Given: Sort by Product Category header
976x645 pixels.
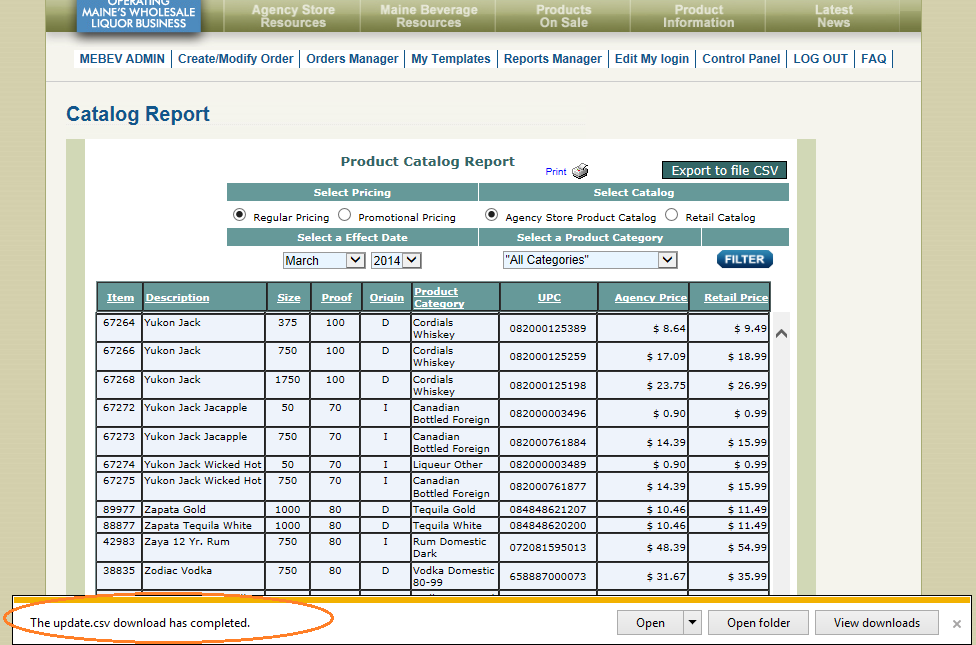Looking at the screenshot, I should click(439, 298).
